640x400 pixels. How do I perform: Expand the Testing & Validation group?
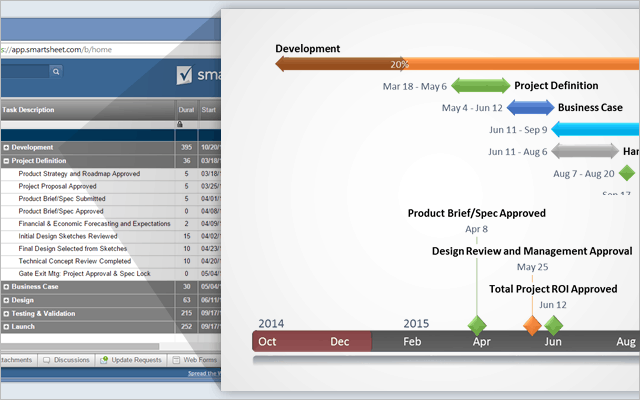6,313
